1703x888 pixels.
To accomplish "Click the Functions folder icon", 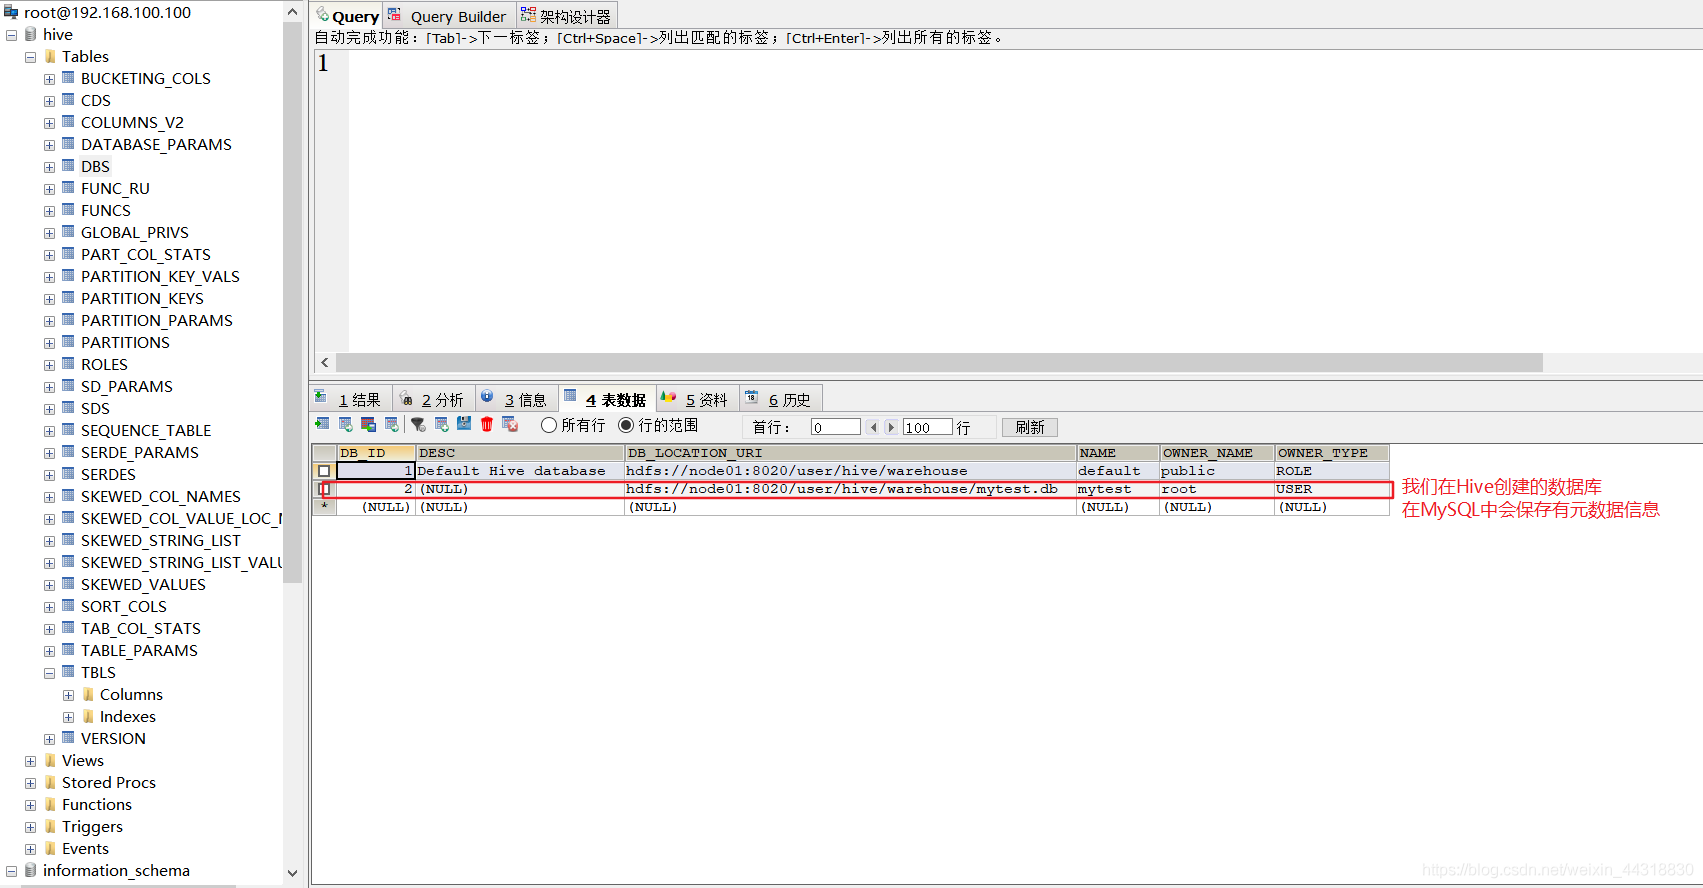I will pos(50,804).
